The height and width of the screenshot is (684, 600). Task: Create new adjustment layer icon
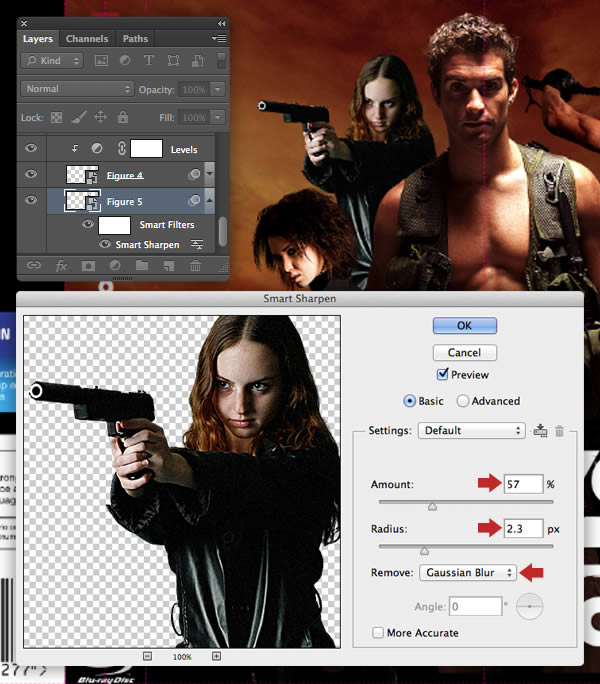pos(115,265)
